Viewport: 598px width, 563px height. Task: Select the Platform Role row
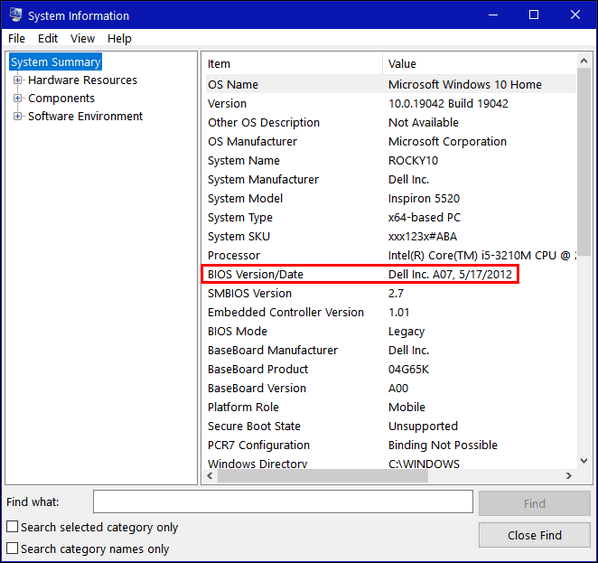tap(391, 407)
